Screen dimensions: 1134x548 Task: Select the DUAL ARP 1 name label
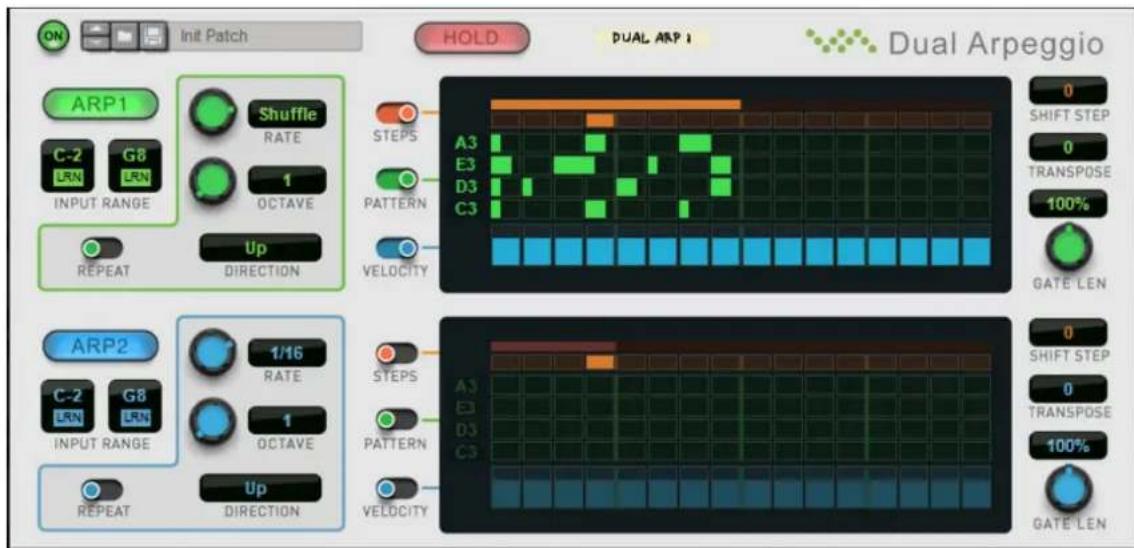(650, 39)
